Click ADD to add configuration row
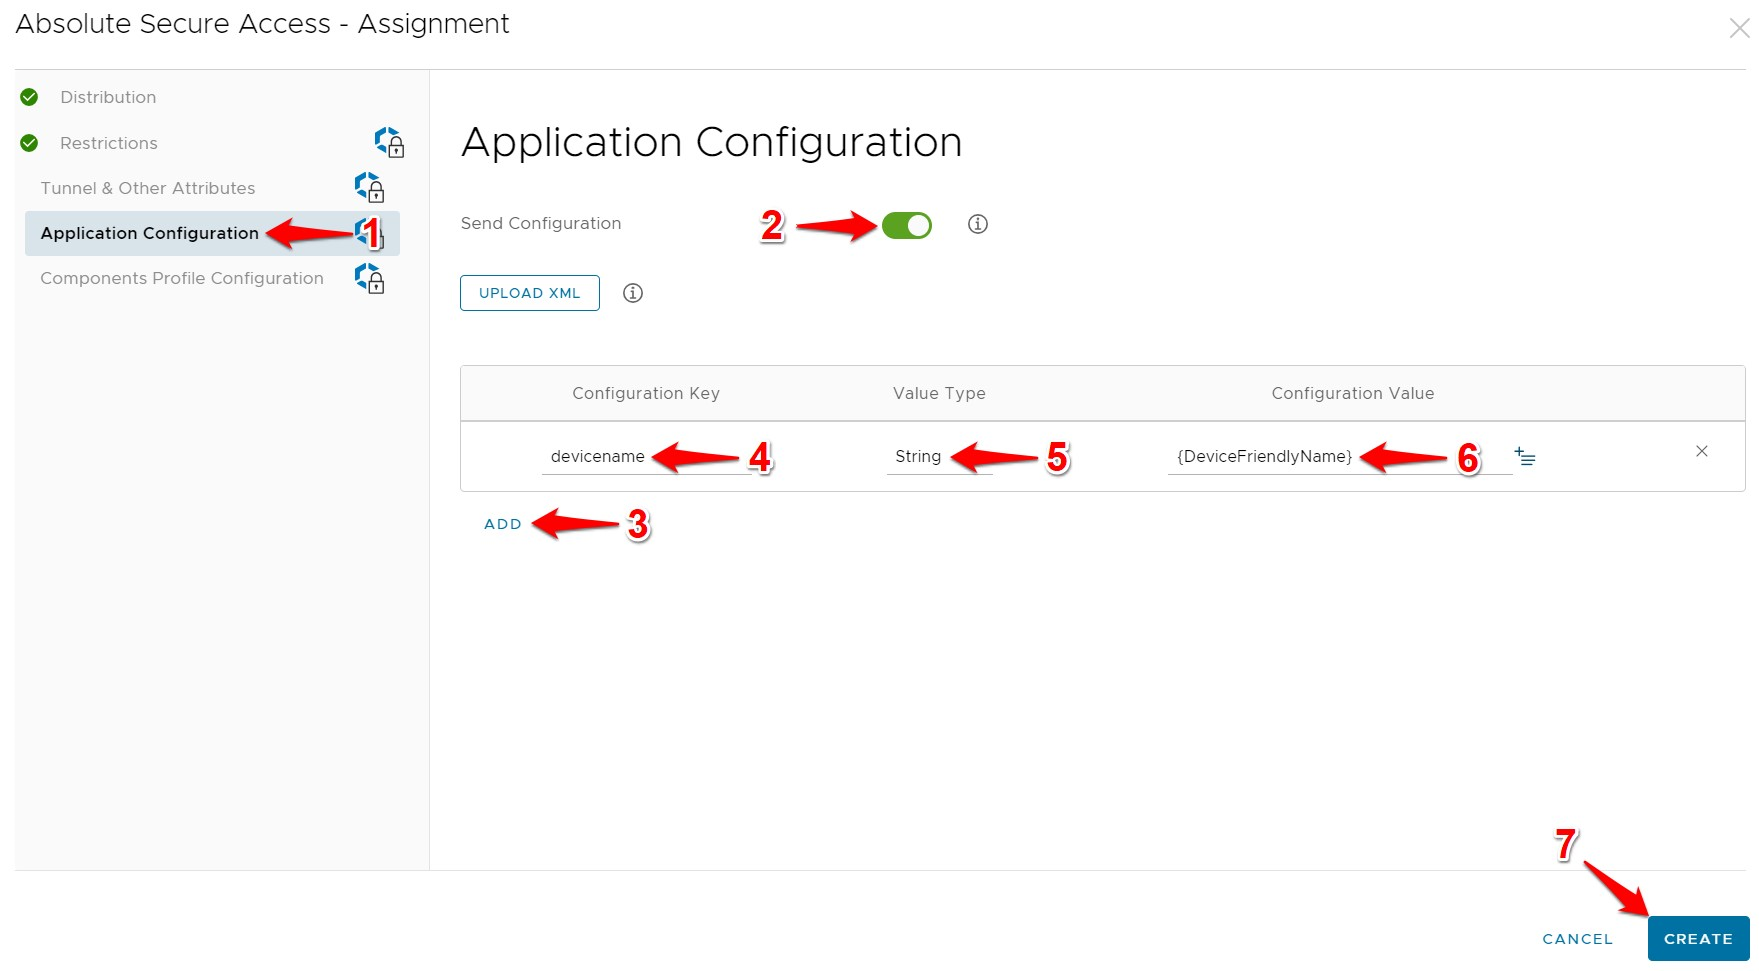Screen dimensions: 1759x971 [503, 524]
